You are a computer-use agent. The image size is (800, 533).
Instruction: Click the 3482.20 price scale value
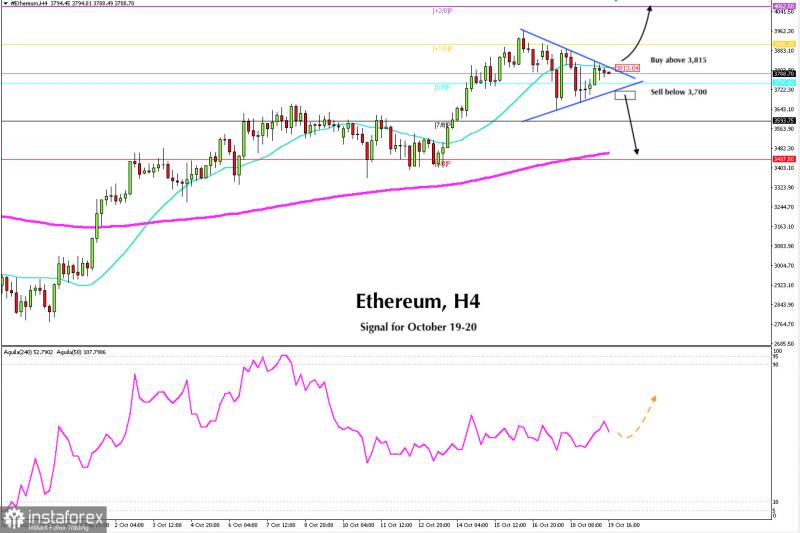pos(784,148)
